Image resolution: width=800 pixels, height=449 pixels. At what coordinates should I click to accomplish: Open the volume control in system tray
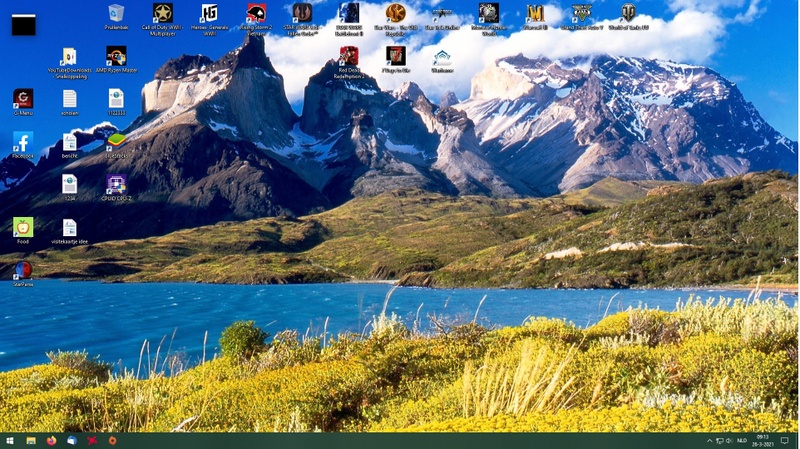[729, 441]
